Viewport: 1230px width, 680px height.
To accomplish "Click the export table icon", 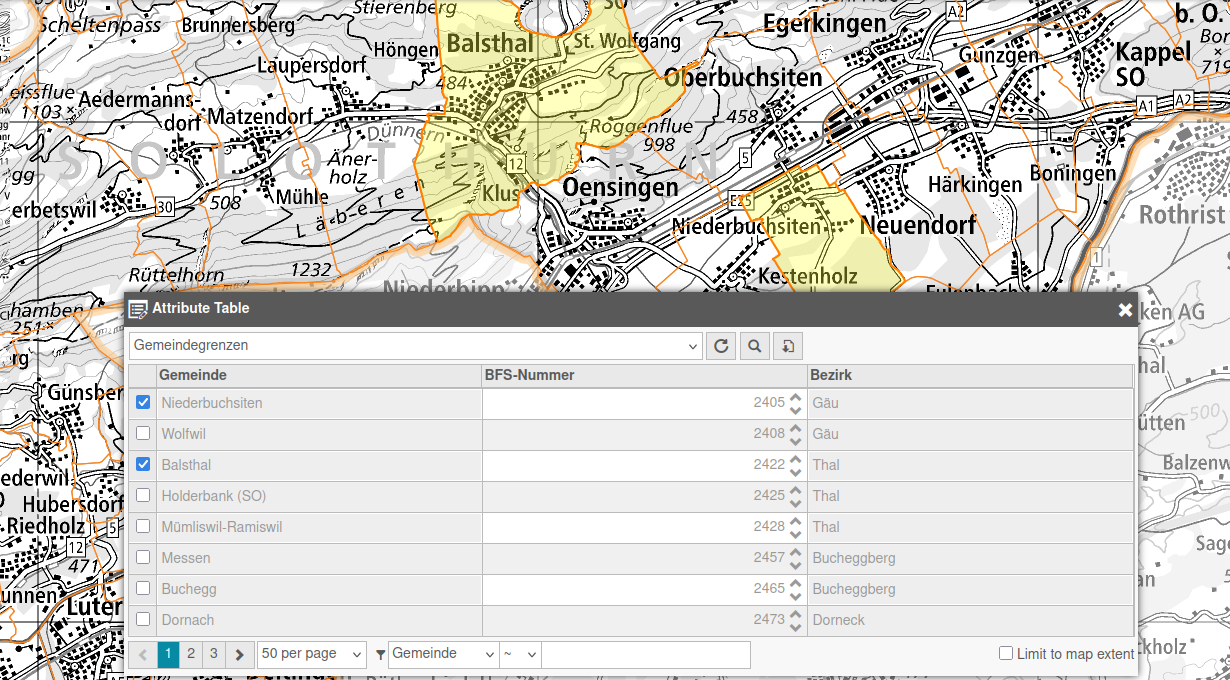I will 788,346.
